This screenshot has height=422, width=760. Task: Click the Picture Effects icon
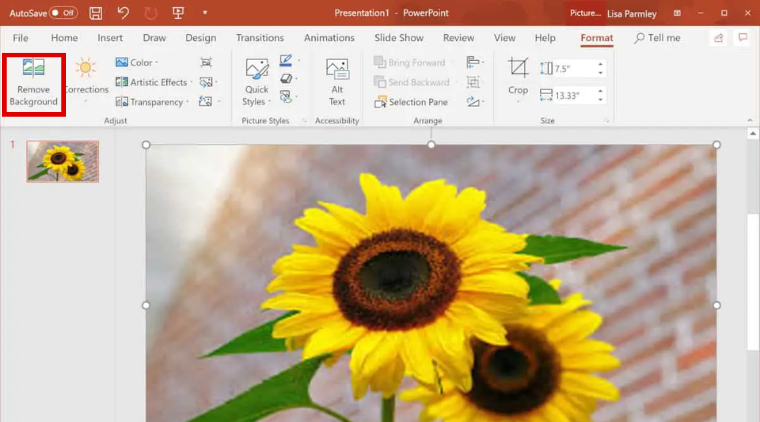point(286,78)
